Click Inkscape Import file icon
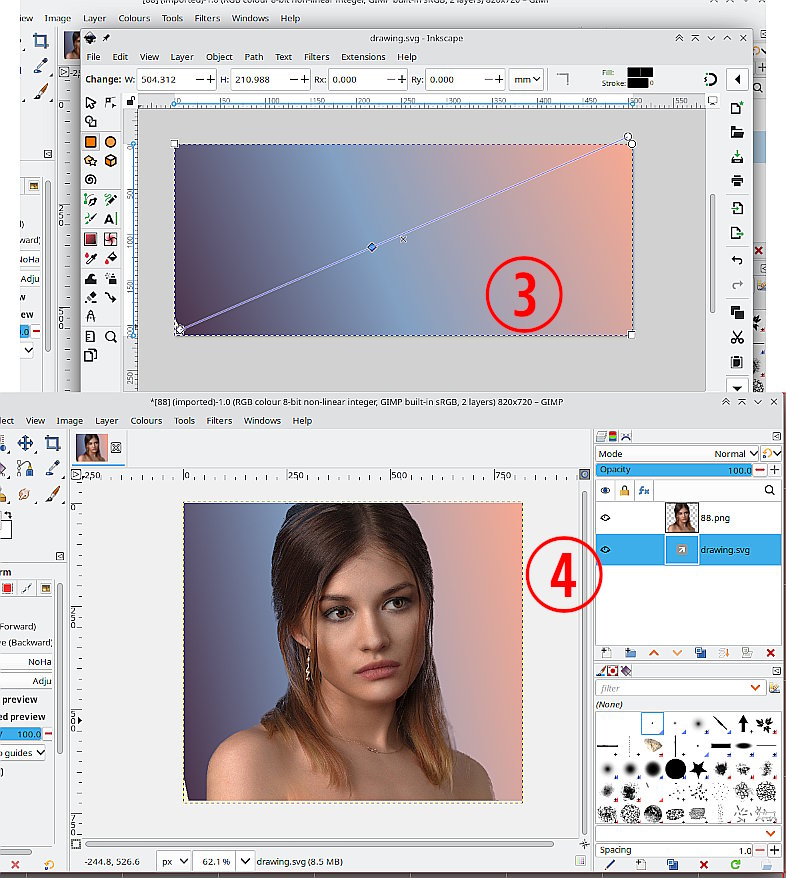 pos(737,208)
